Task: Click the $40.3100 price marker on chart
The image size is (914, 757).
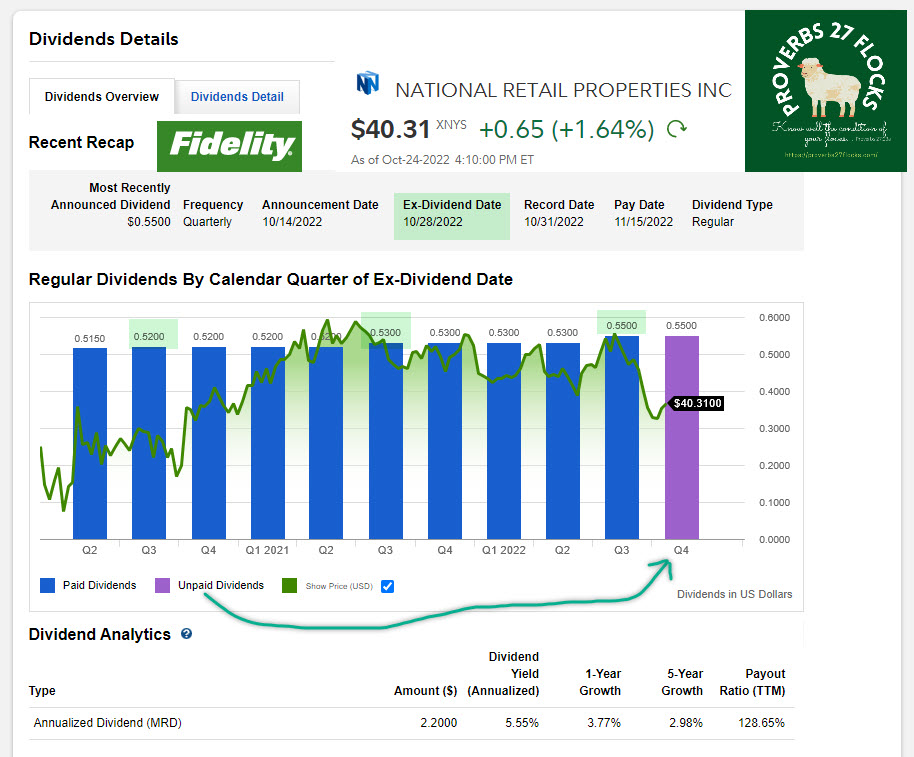Action: [x=696, y=403]
